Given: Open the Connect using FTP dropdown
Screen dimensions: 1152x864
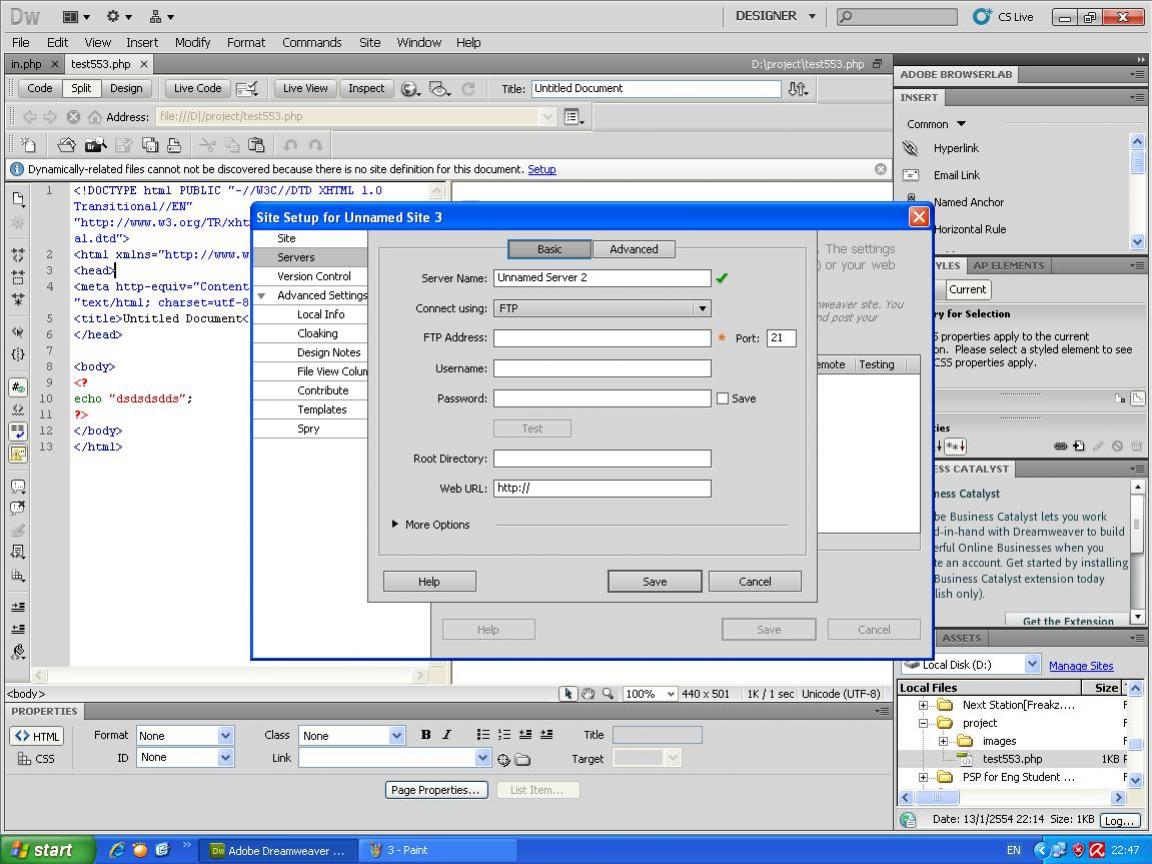Looking at the screenshot, I should 702,309.
